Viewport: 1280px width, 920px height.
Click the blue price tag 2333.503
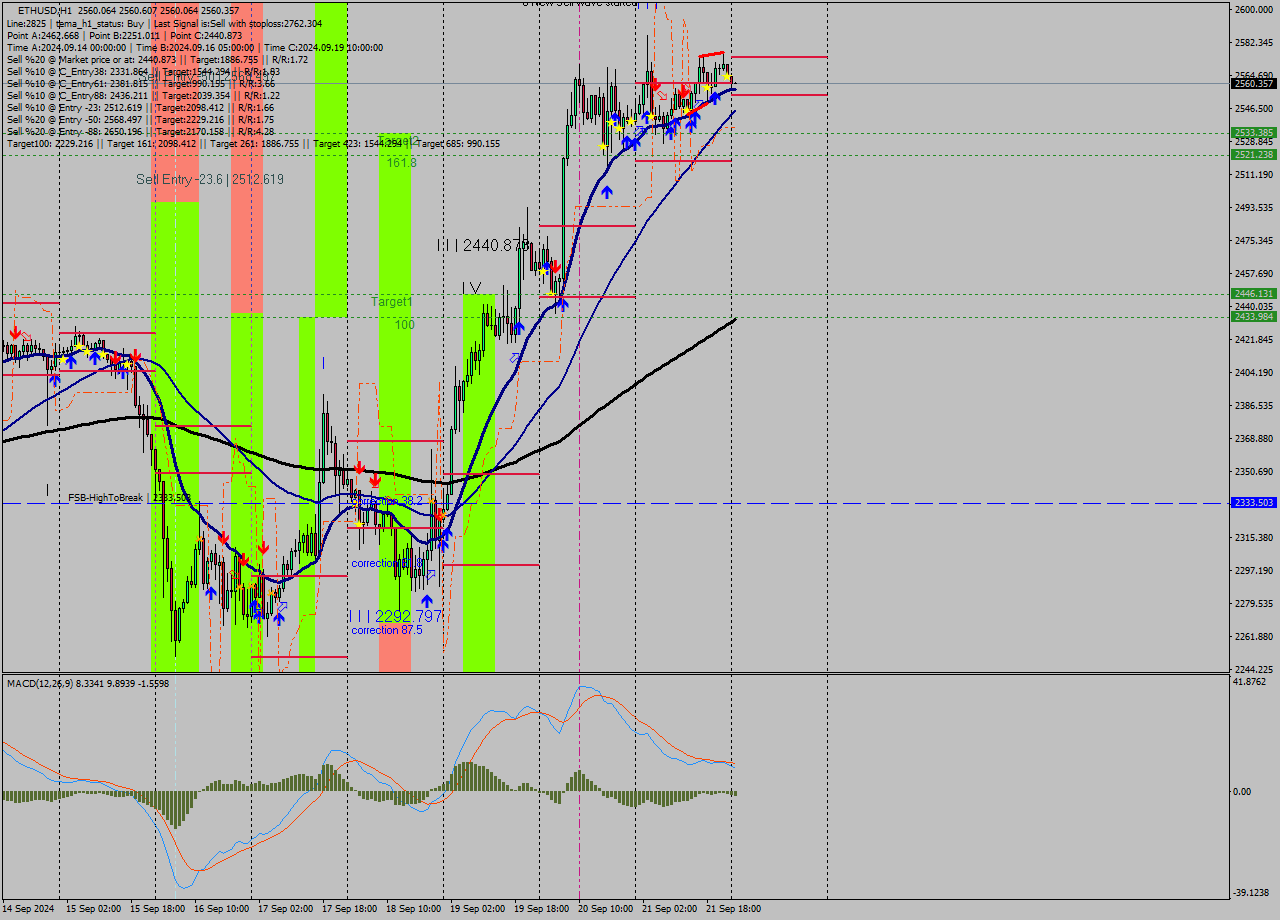1254,503
